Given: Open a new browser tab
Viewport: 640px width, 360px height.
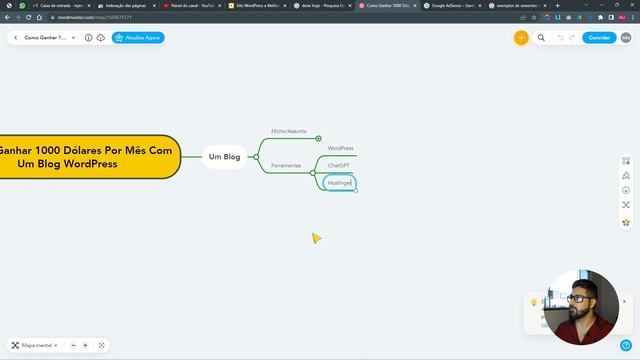Looking at the screenshot, I should 558,6.
